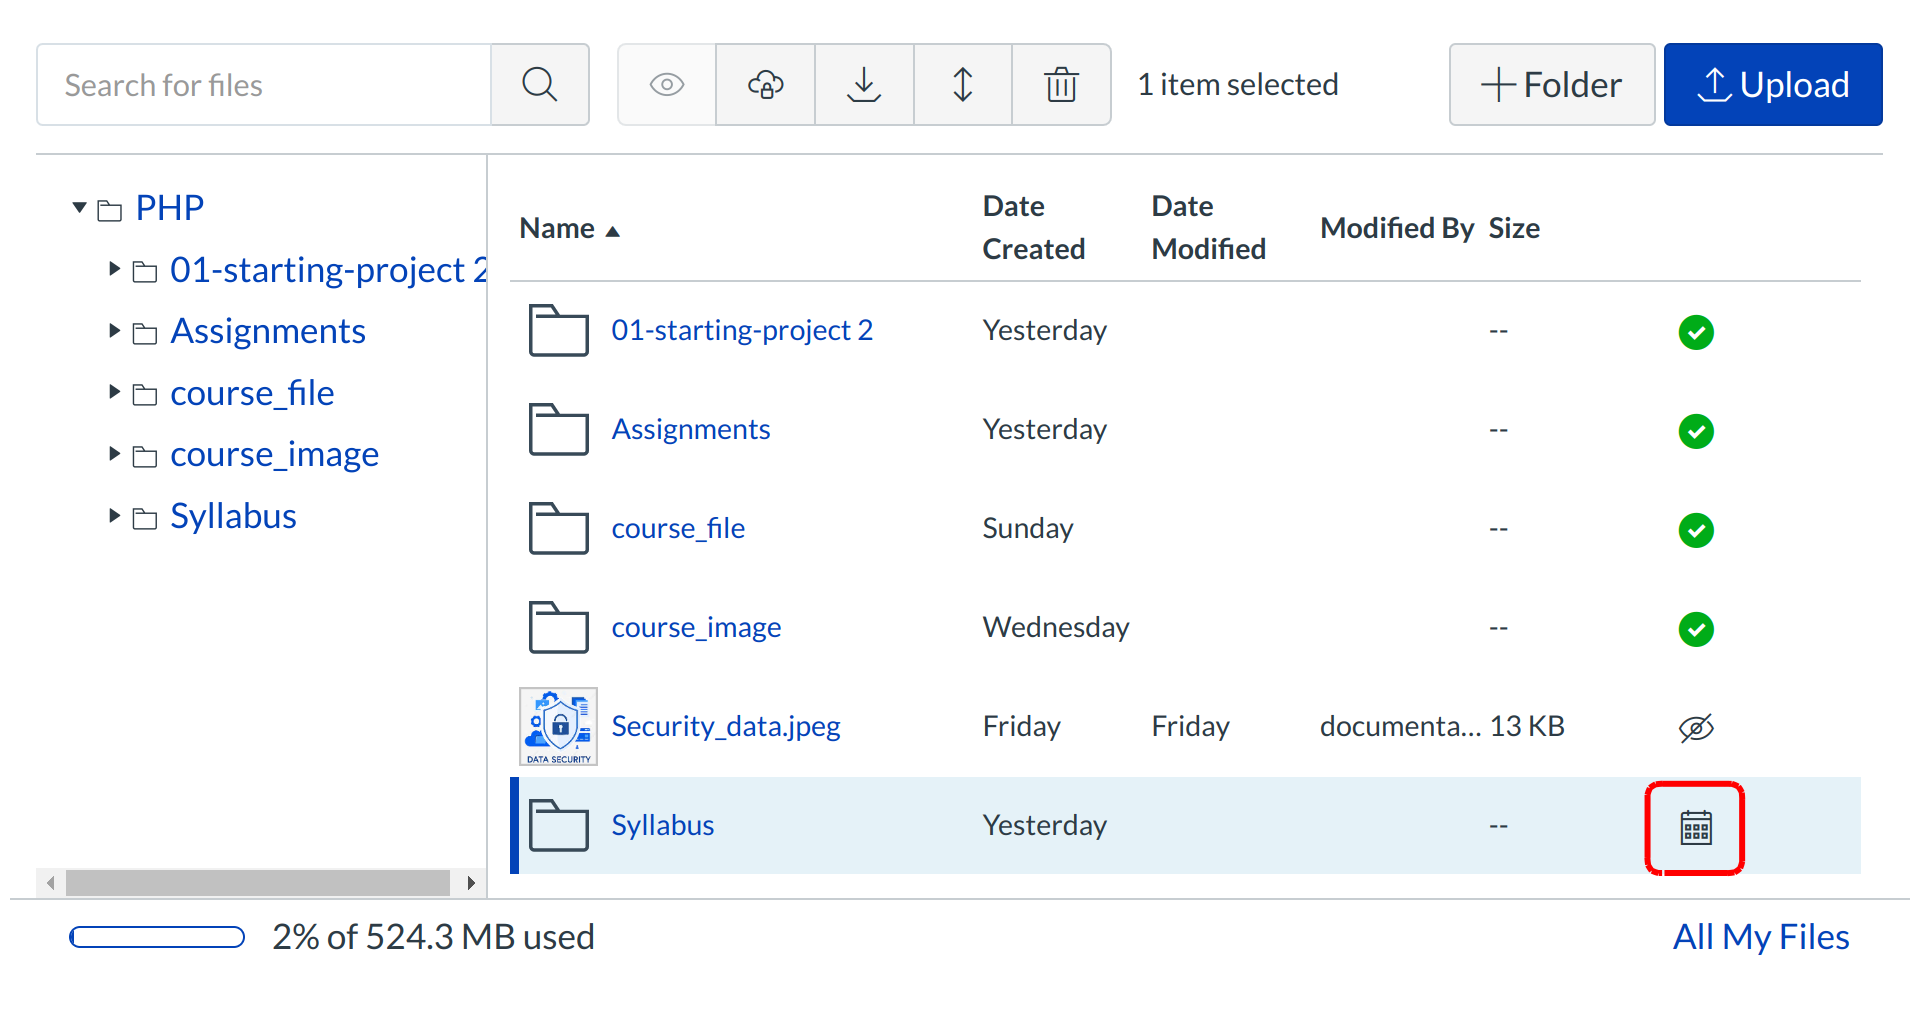Collapse the PHP folder tree
This screenshot has height=1030, width=1912.
click(x=80, y=208)
